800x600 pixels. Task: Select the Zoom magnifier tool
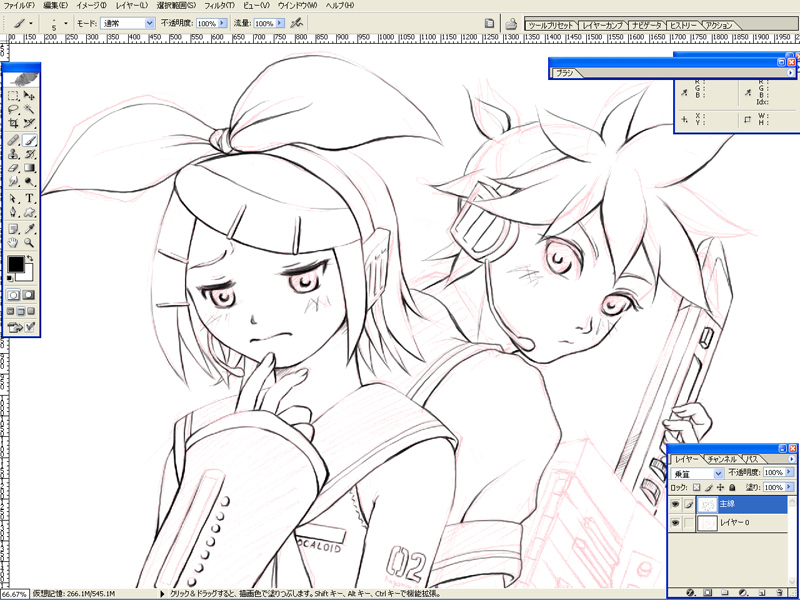29,243
